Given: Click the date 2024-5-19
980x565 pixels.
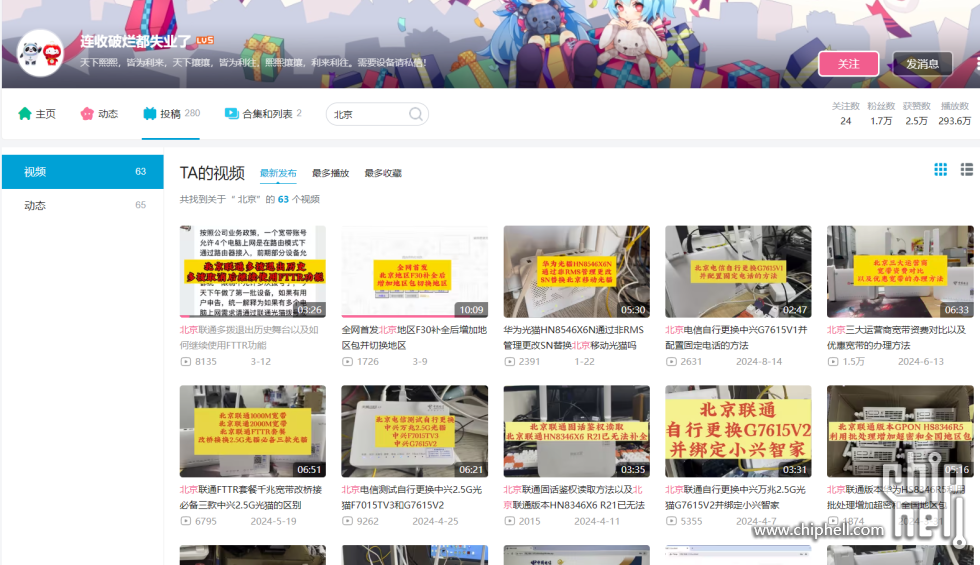Looking at the screenshot, I should tap(273, 521).
